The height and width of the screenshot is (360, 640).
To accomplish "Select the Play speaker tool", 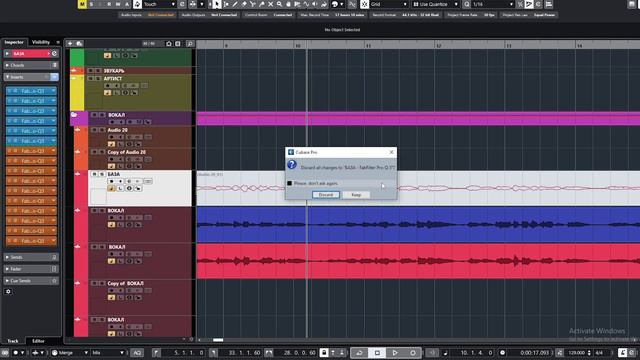I will click(315, 4).
